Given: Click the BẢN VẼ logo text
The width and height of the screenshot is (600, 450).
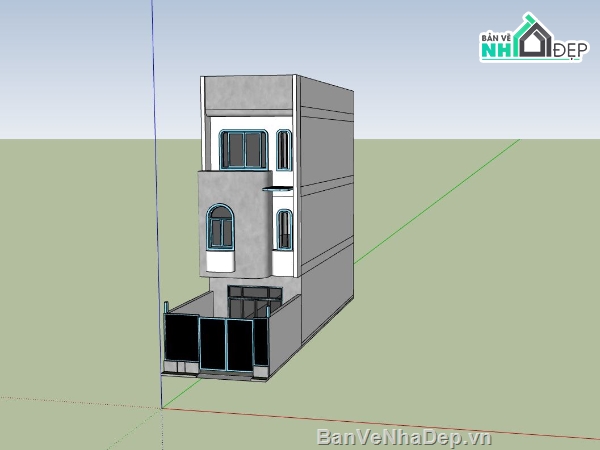Looking at the screenshot, I should tap(497, 38).
